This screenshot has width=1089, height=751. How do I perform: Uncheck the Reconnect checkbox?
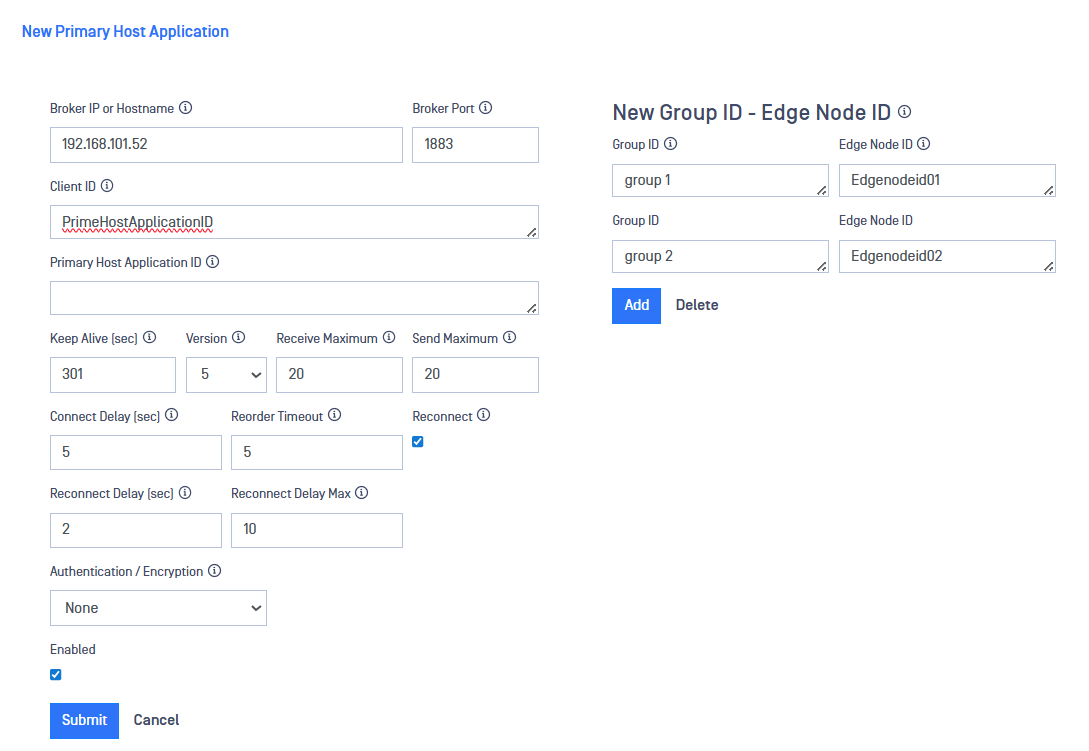point(418,442)
